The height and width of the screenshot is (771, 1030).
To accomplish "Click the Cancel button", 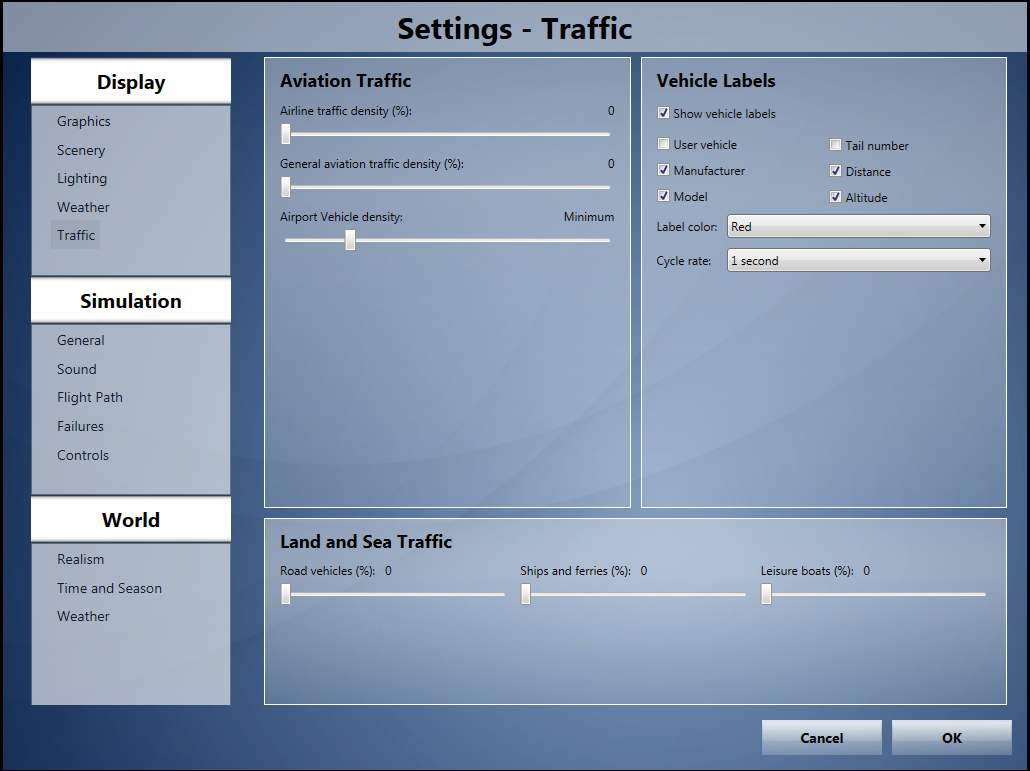I will tap(821, 738).
